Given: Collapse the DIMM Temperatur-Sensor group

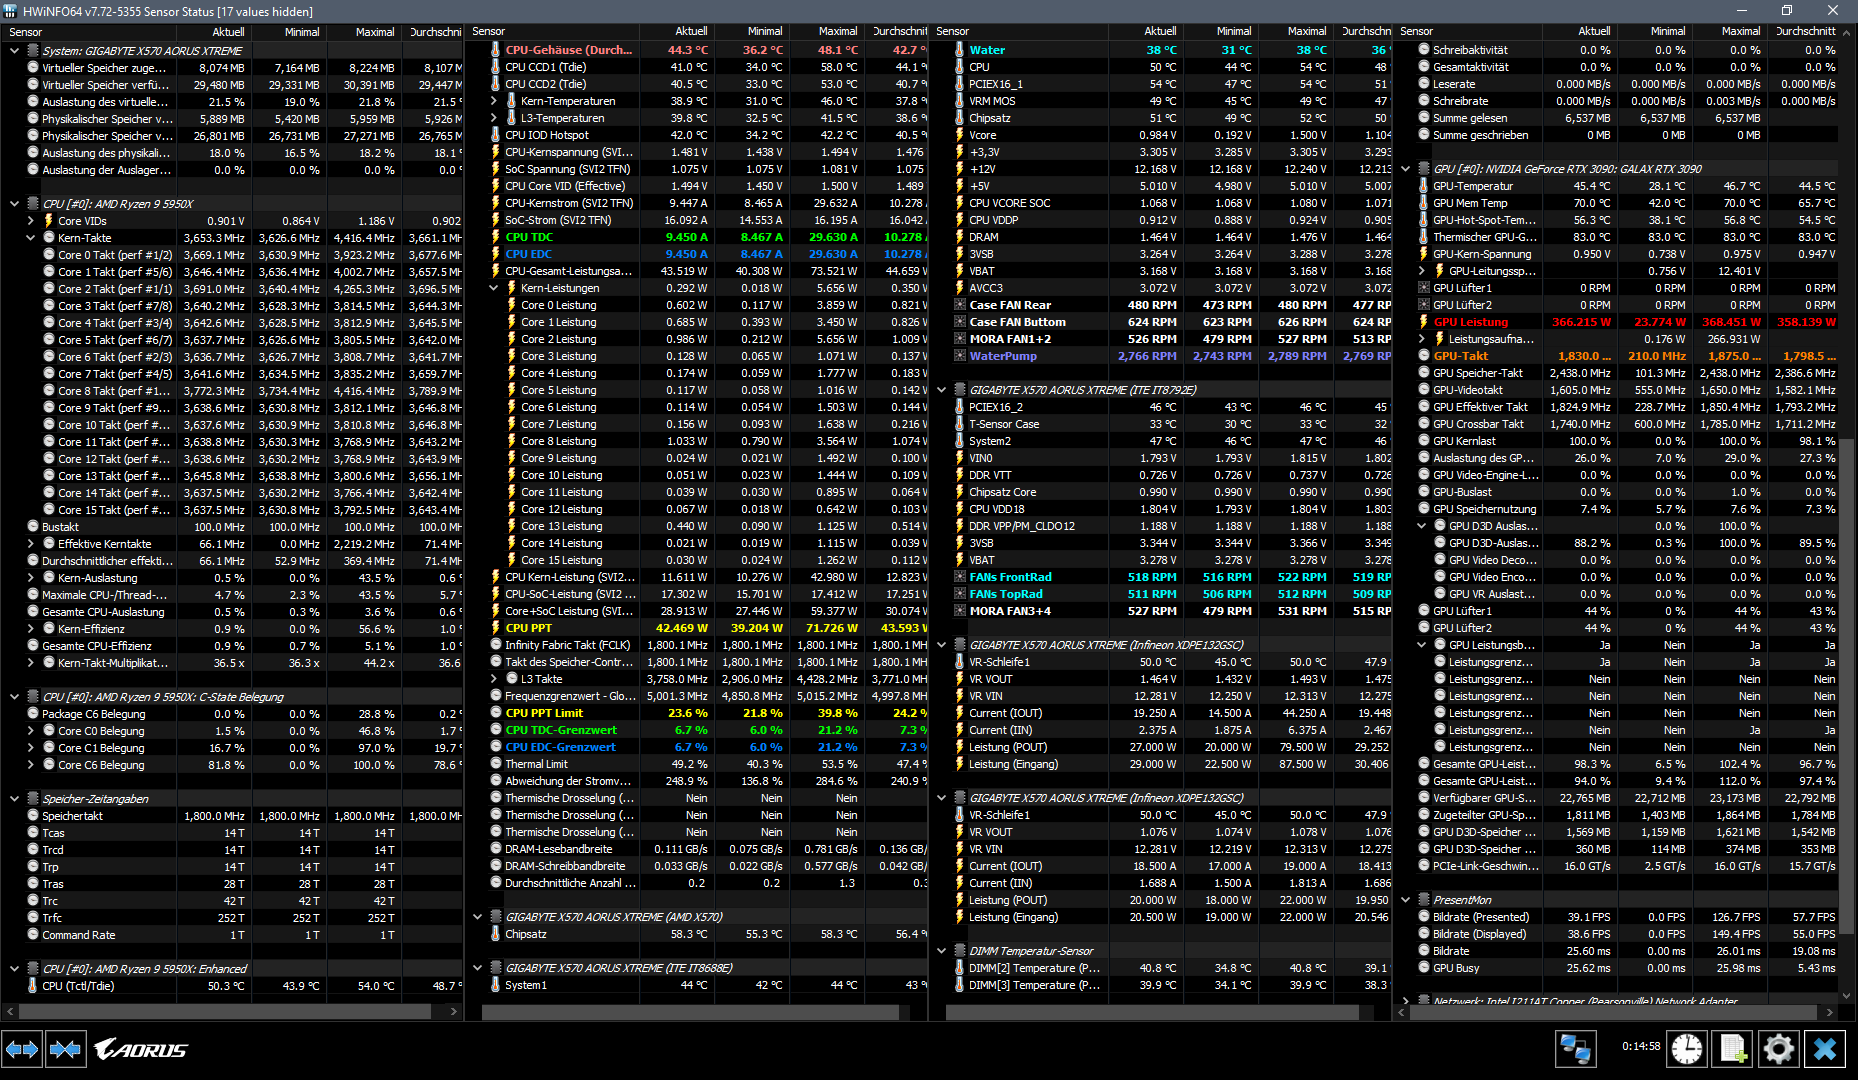Looking at the screenshot, I should (941, 951).
